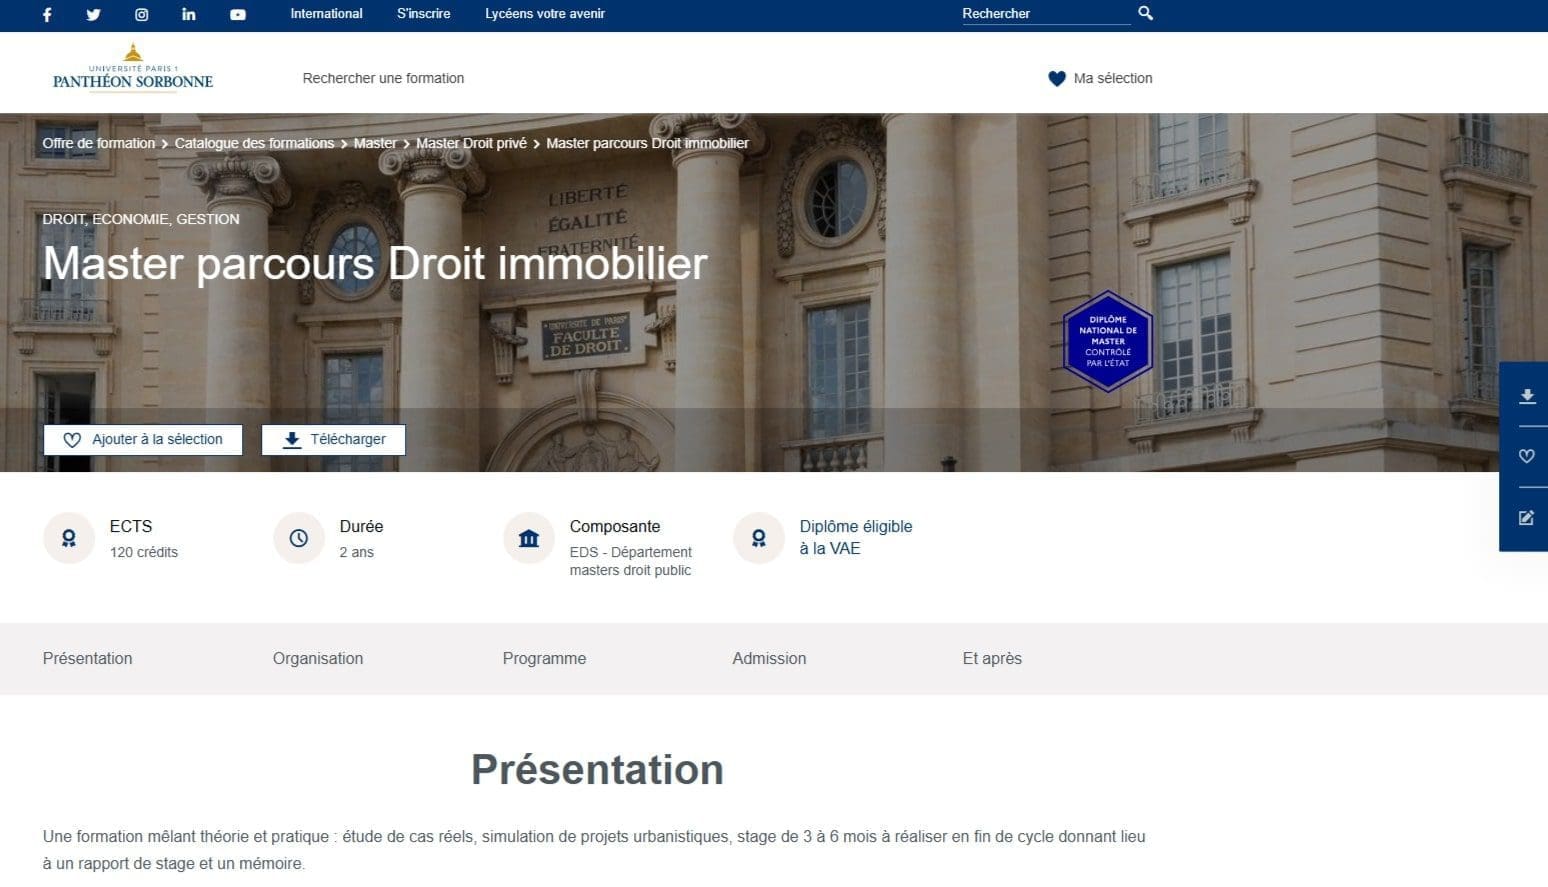The width and height of the screenshot is (1548, 887).
Task: Open the LinkedIn social icon
Action: click(189, 14)
